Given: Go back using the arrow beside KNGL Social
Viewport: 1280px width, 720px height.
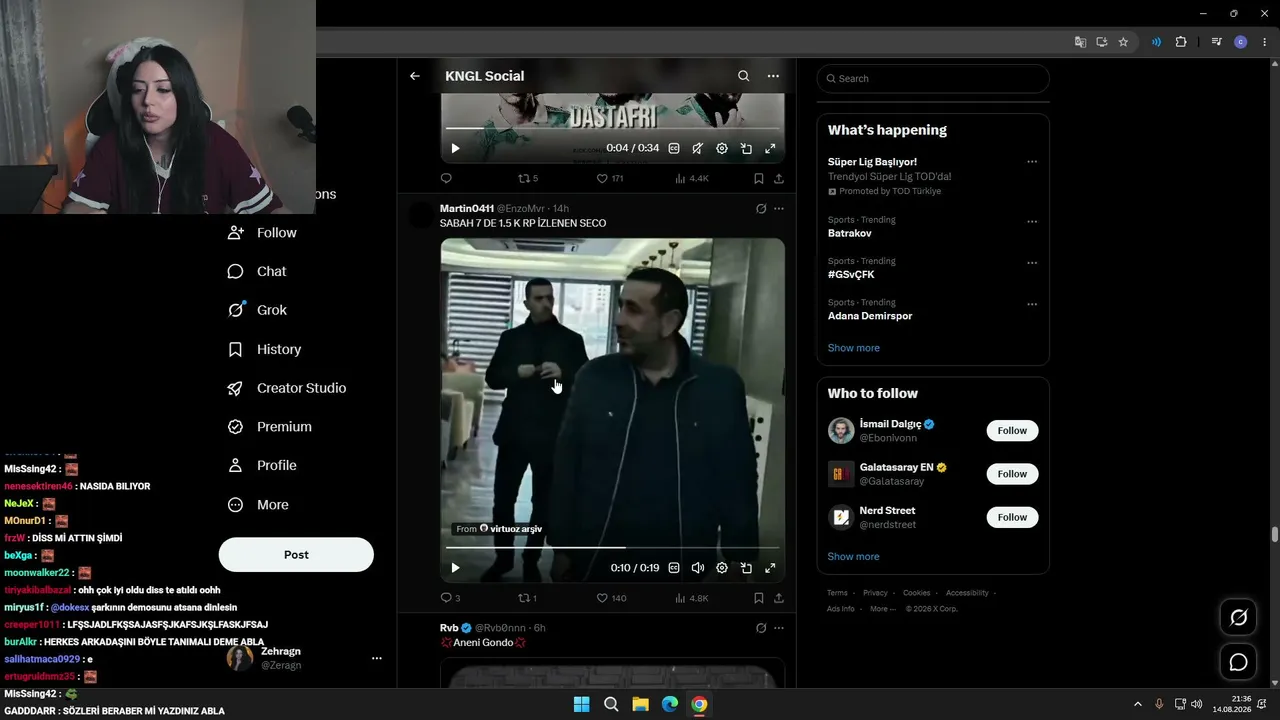Looking at the screenshot, I should tap(415, 76).
